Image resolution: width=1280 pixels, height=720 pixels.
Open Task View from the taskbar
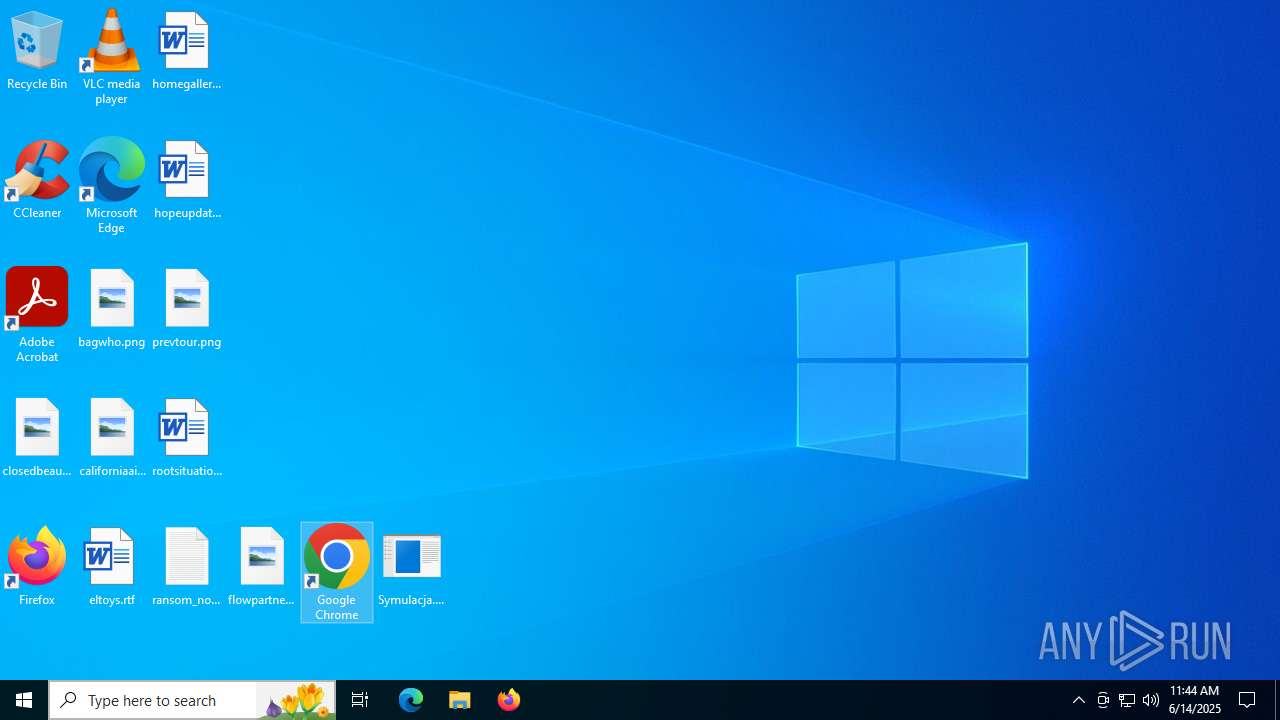(x=360, y=700)
